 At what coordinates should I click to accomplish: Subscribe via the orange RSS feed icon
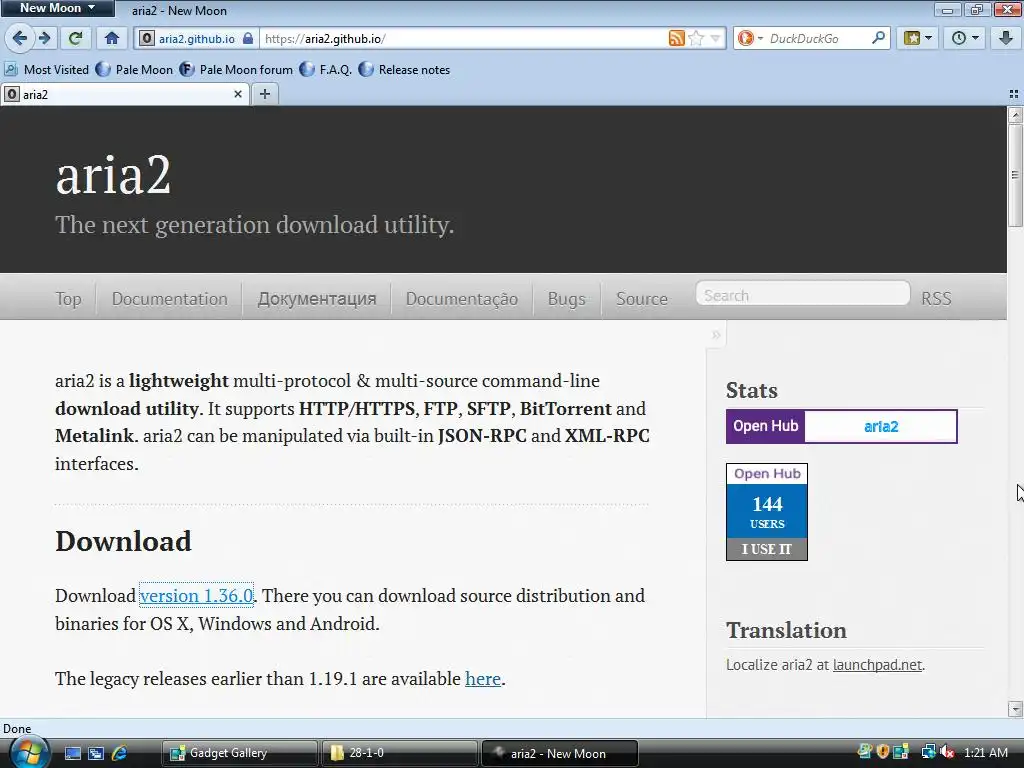tap(677, 39)
